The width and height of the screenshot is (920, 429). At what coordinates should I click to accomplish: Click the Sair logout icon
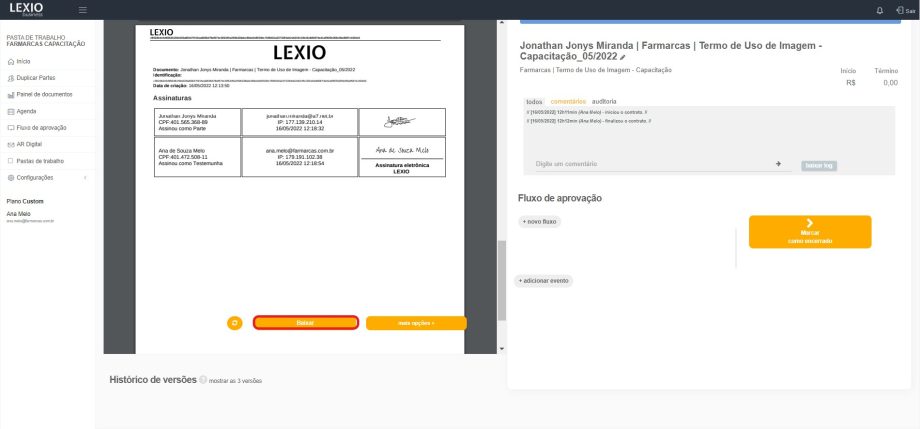pyautogui.click(x=904, y=10)
